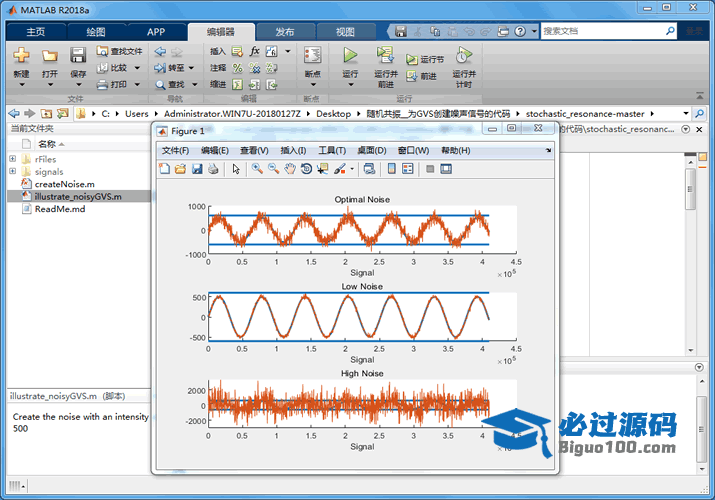The height and width of the screenshot is (500, 715).
Task: Click the uncomment icon beside the percent
Action: [x=254, y=68]
